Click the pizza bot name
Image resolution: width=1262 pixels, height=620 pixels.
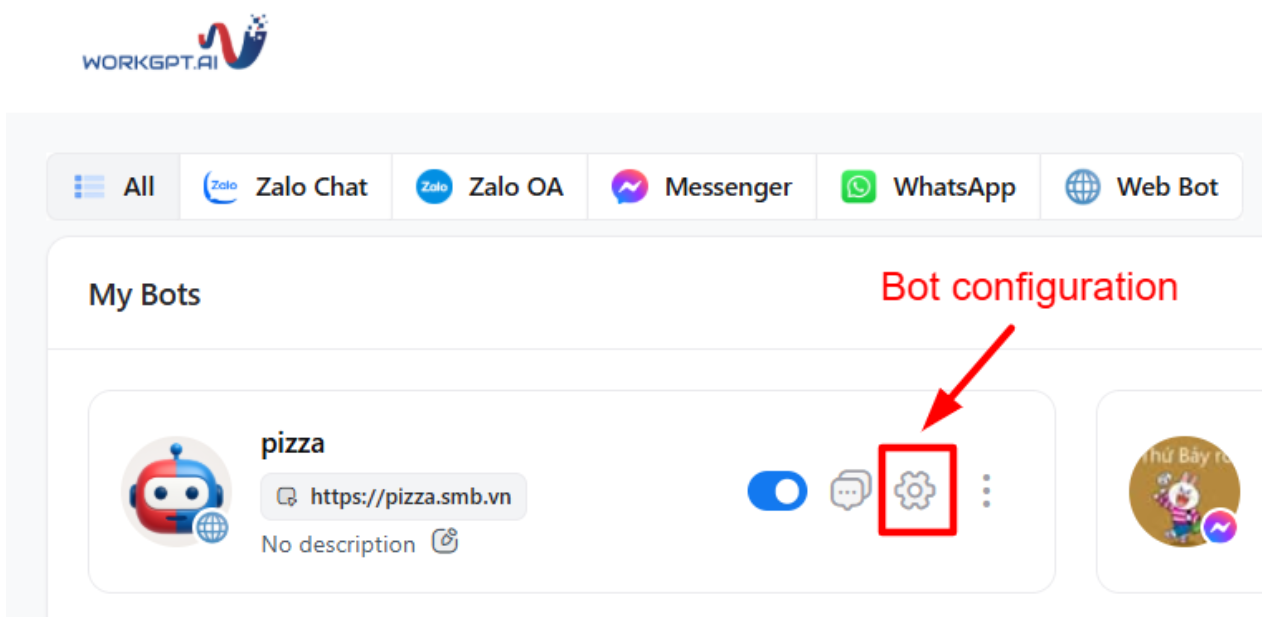click(x=293, y=443)
